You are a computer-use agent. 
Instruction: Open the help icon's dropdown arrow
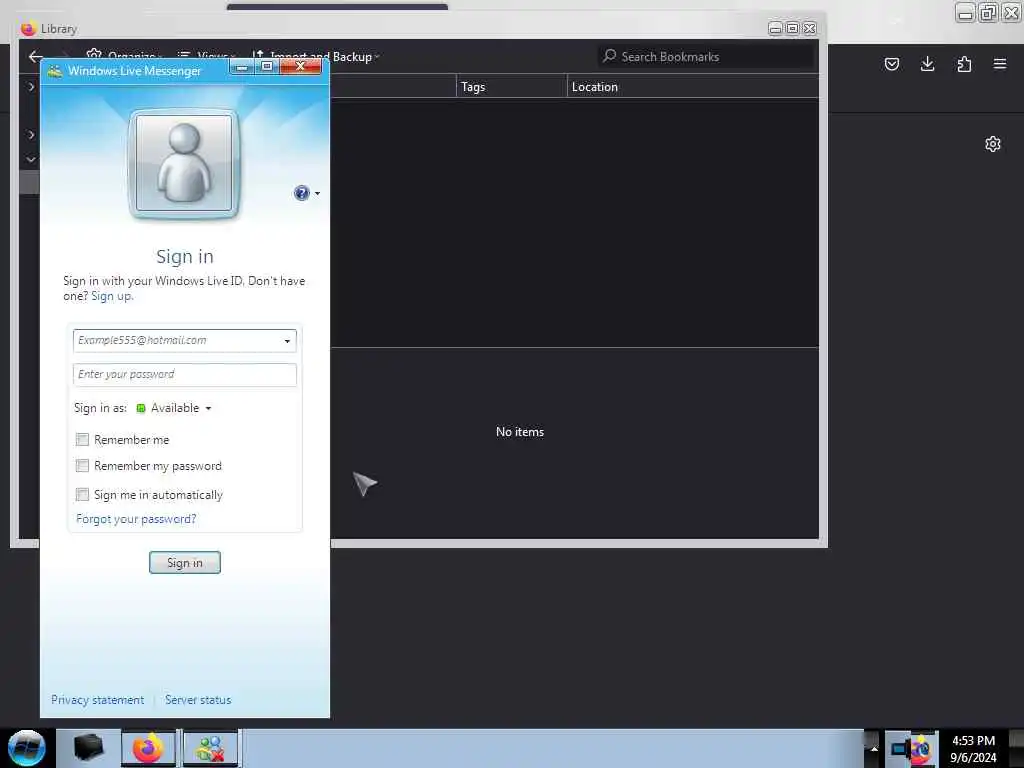pyautogui.click(x=317, y=193)
